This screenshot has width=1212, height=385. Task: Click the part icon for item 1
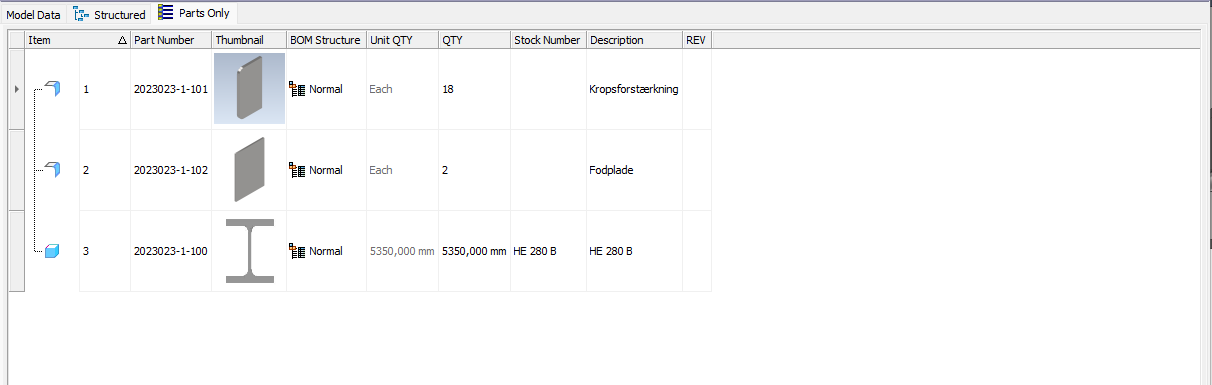click(53, 89)
